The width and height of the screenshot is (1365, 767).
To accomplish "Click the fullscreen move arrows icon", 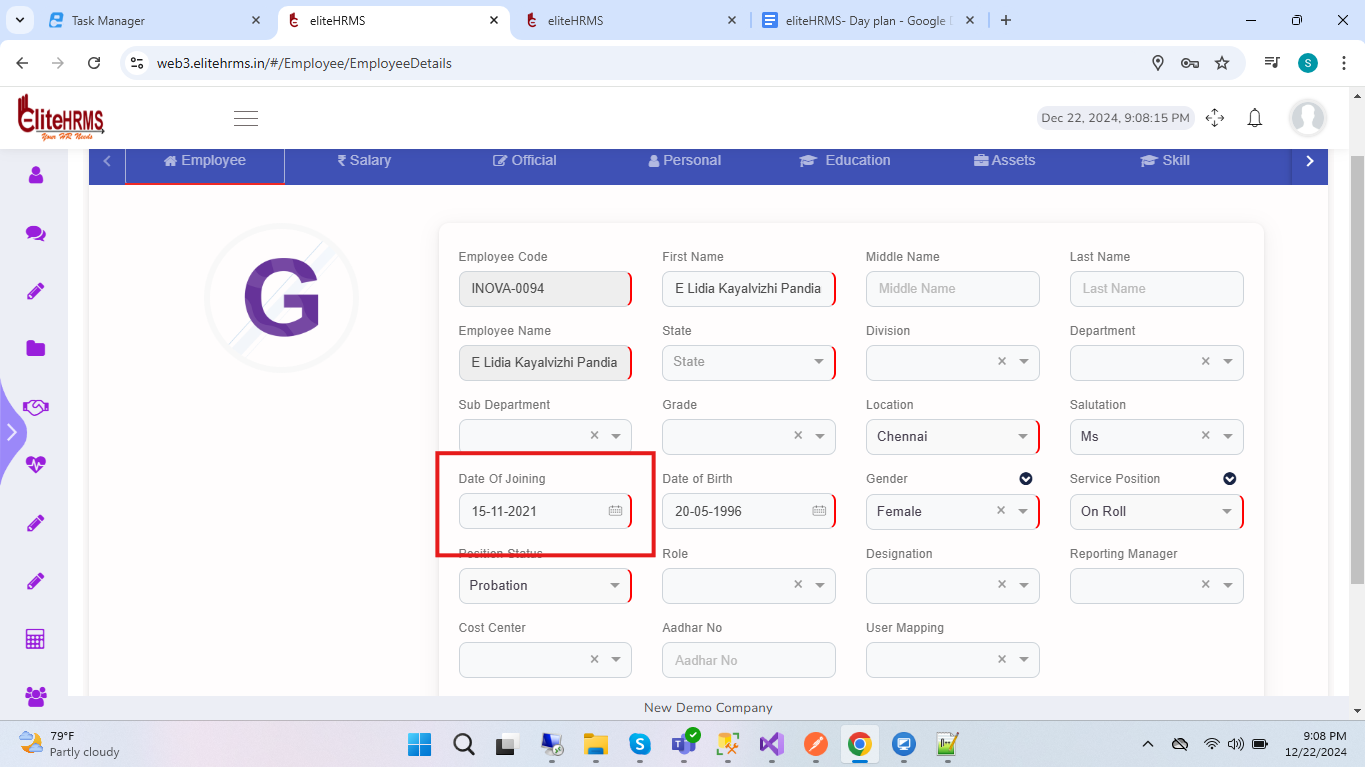I will (1215, 118).
